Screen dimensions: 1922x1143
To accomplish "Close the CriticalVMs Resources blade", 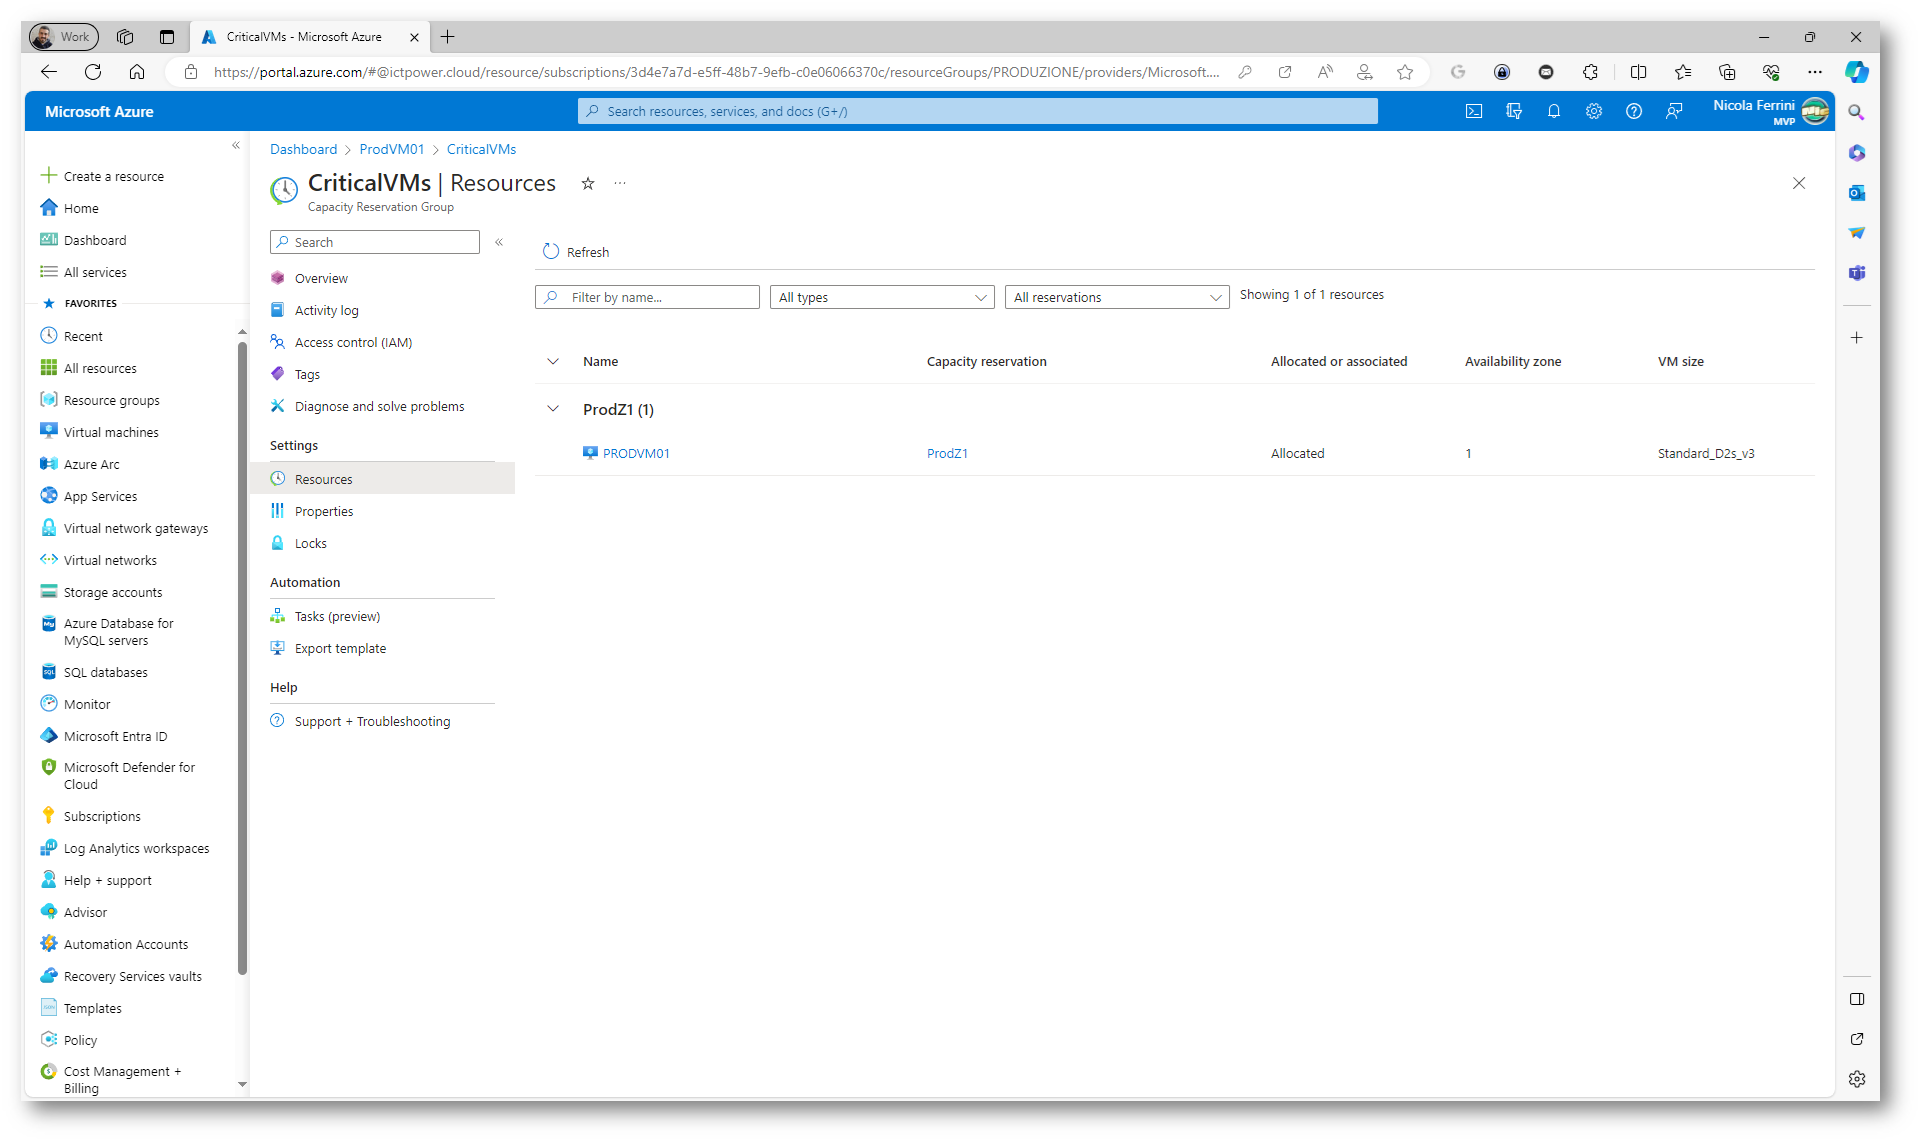I will click(x=1799, y=183).
